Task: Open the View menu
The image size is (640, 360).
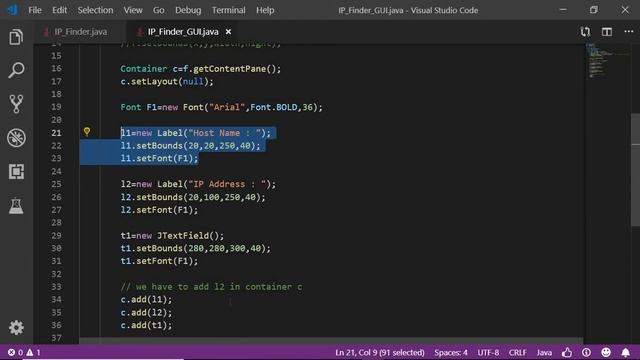Action: click(133, 10)
